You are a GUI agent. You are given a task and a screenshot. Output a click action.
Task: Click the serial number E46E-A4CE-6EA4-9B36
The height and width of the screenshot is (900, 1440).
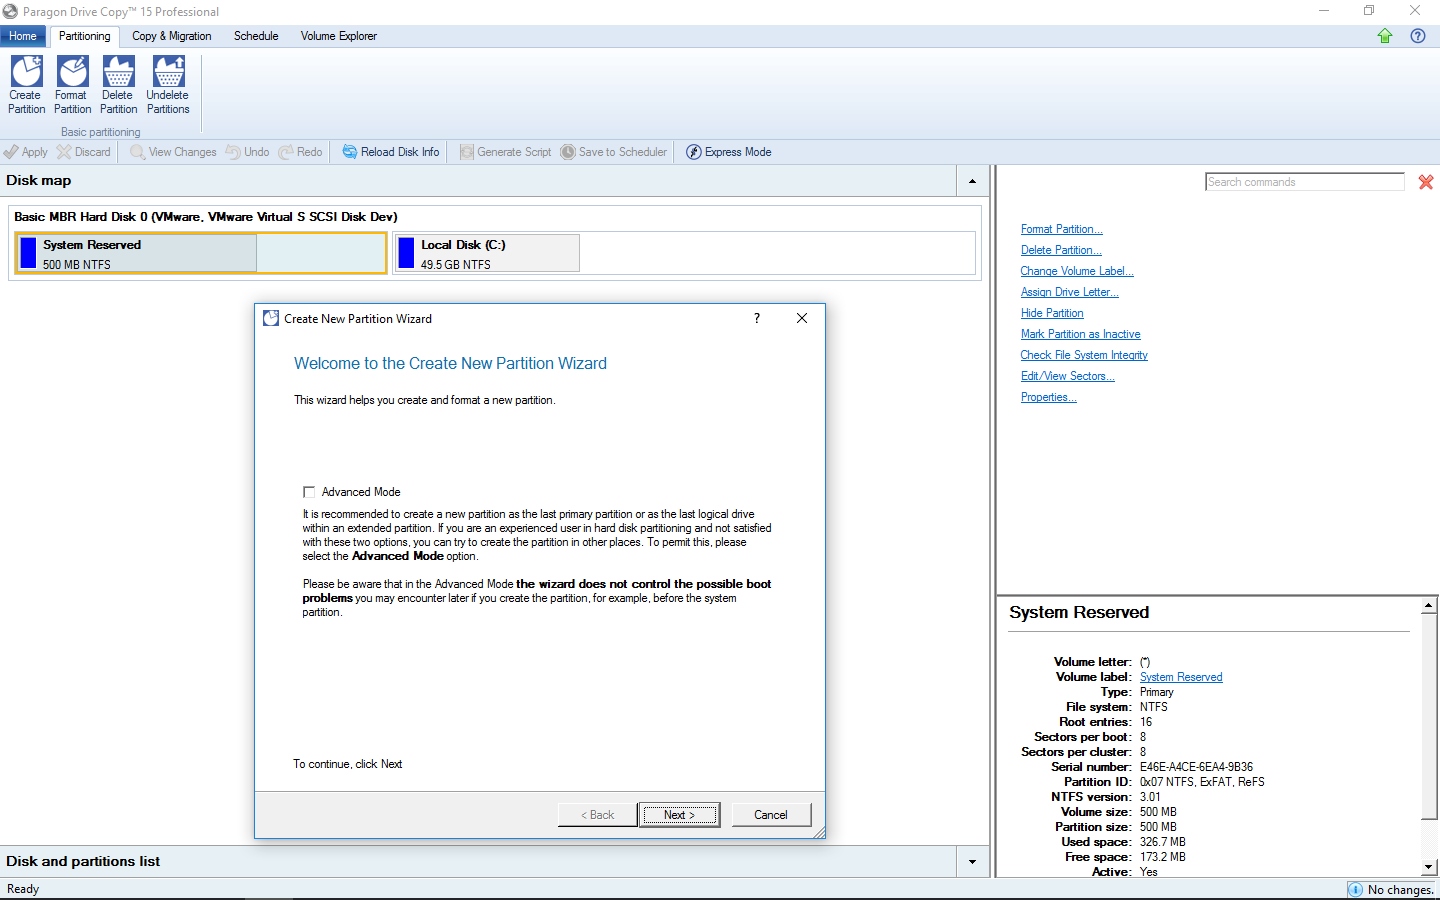[1196, 767]
